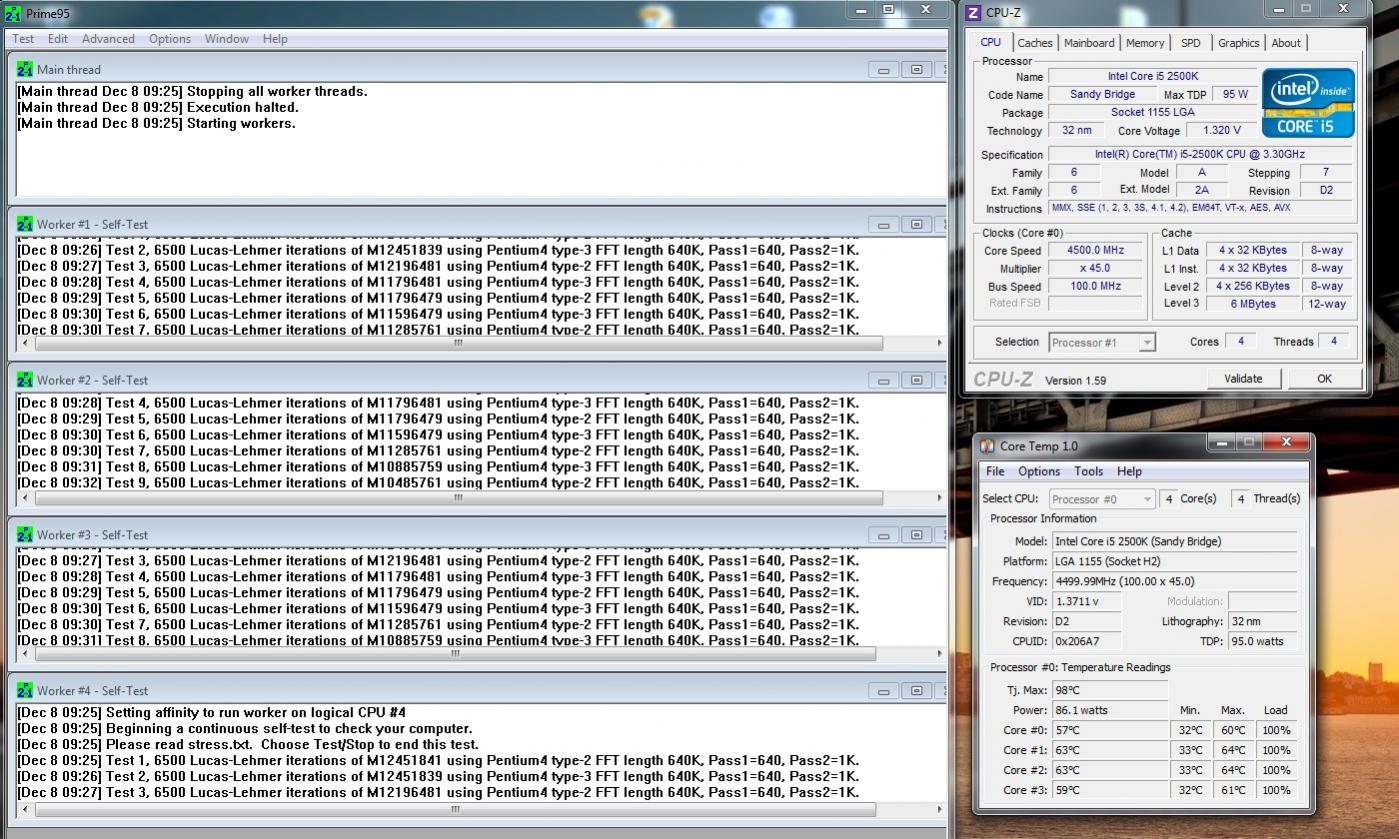Open the Edit menu in Prime95

[x=58, y=39]
